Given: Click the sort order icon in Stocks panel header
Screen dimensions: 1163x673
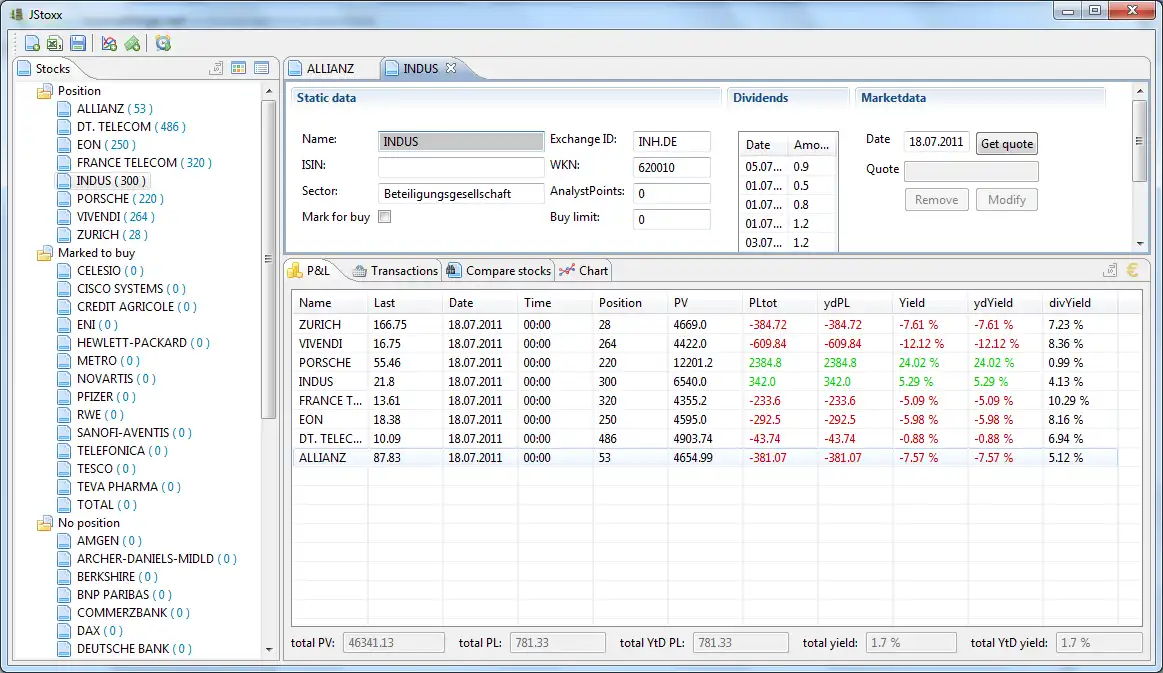Looking at the screenshot, I should pos(216,68).
